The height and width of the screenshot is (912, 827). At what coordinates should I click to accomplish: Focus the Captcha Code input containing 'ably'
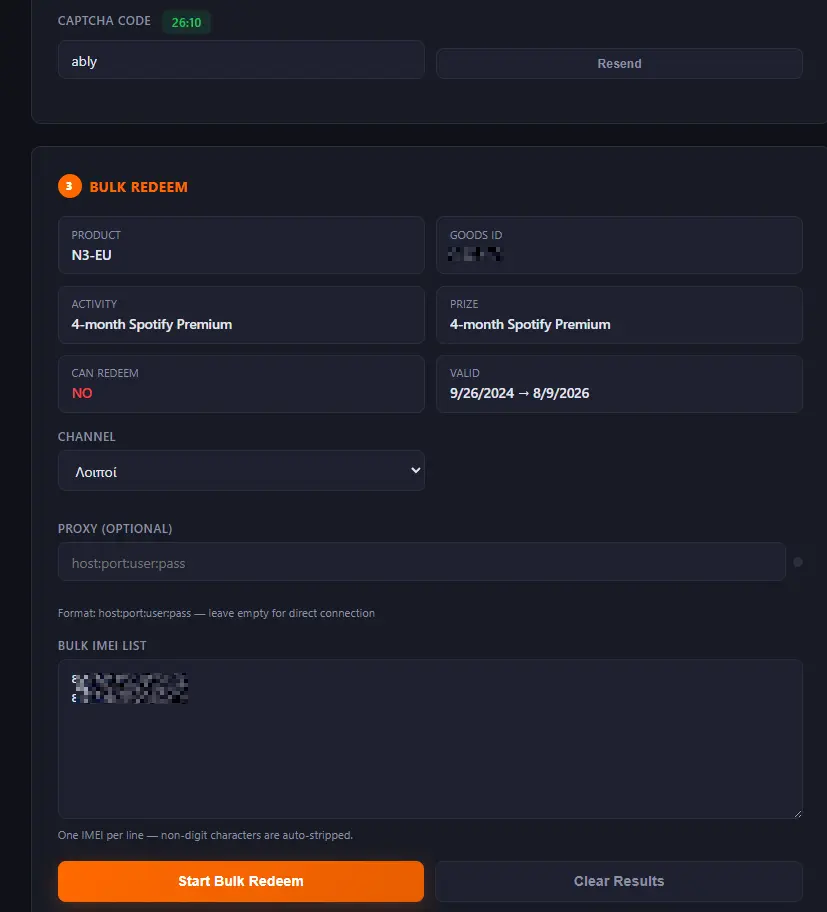pos(241,60)
